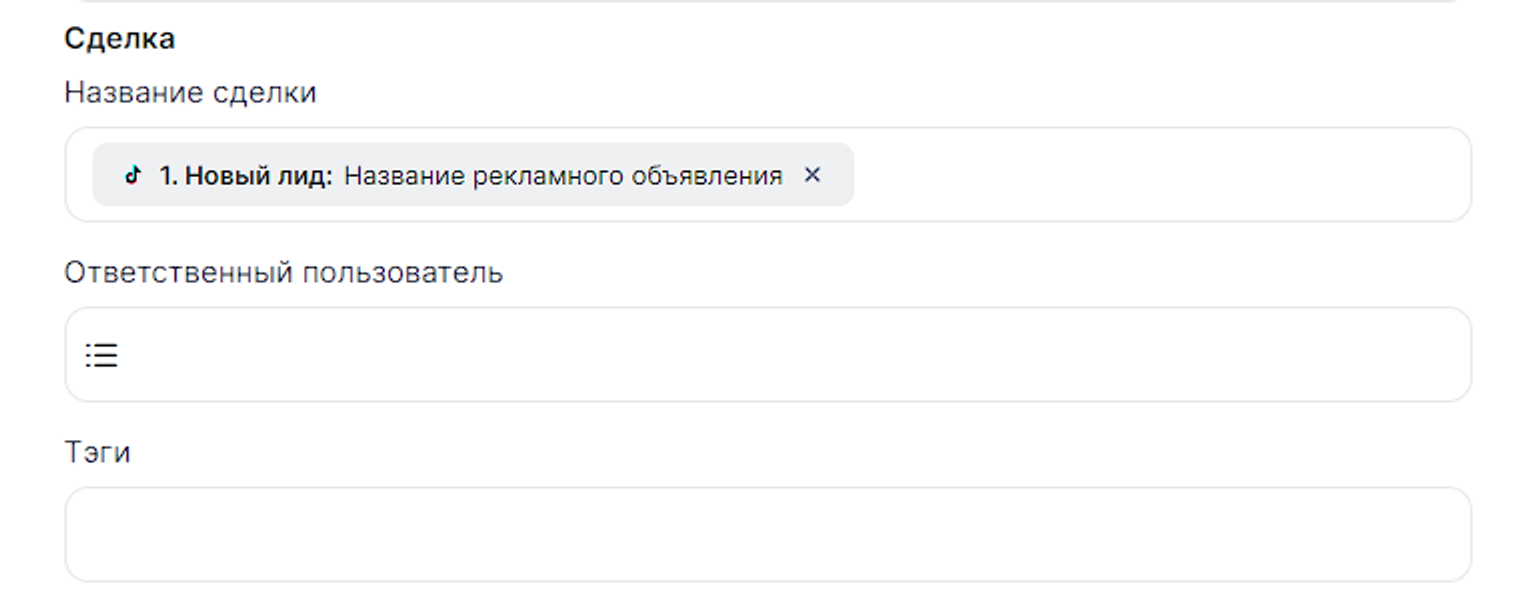Click the TikTok icon in the deal name chip
Image resolution: width=1530 pixels, height=616 pixels.
[131, 176]
